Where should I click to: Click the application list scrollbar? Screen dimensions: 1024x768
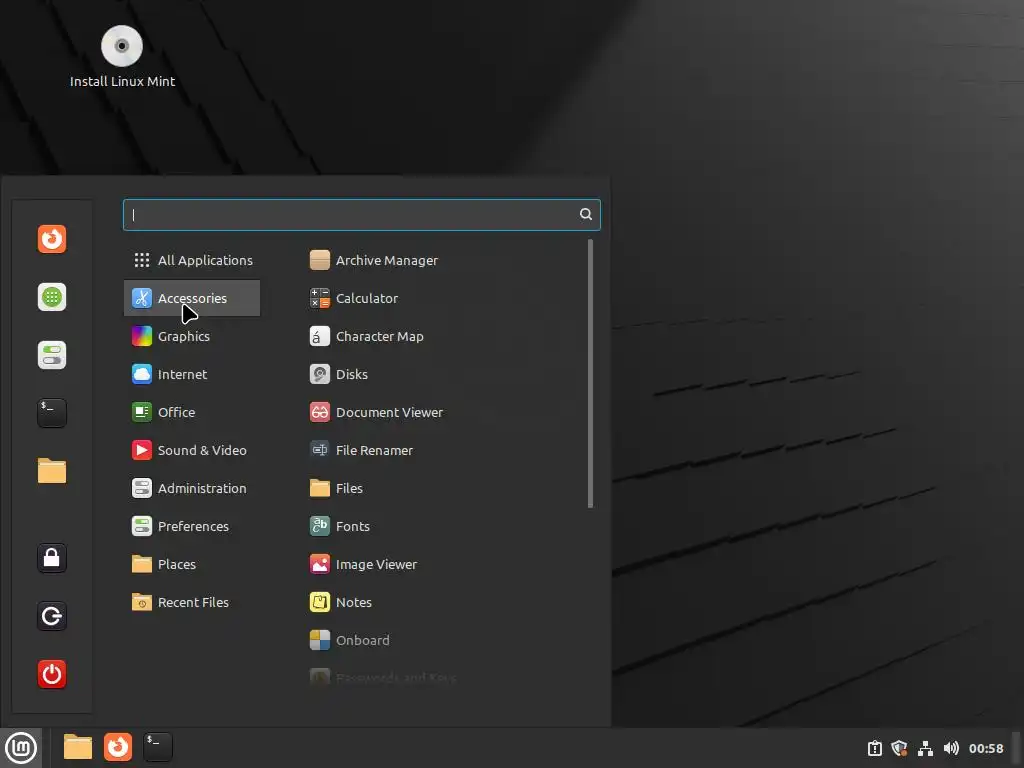click(x=590, y=374)
